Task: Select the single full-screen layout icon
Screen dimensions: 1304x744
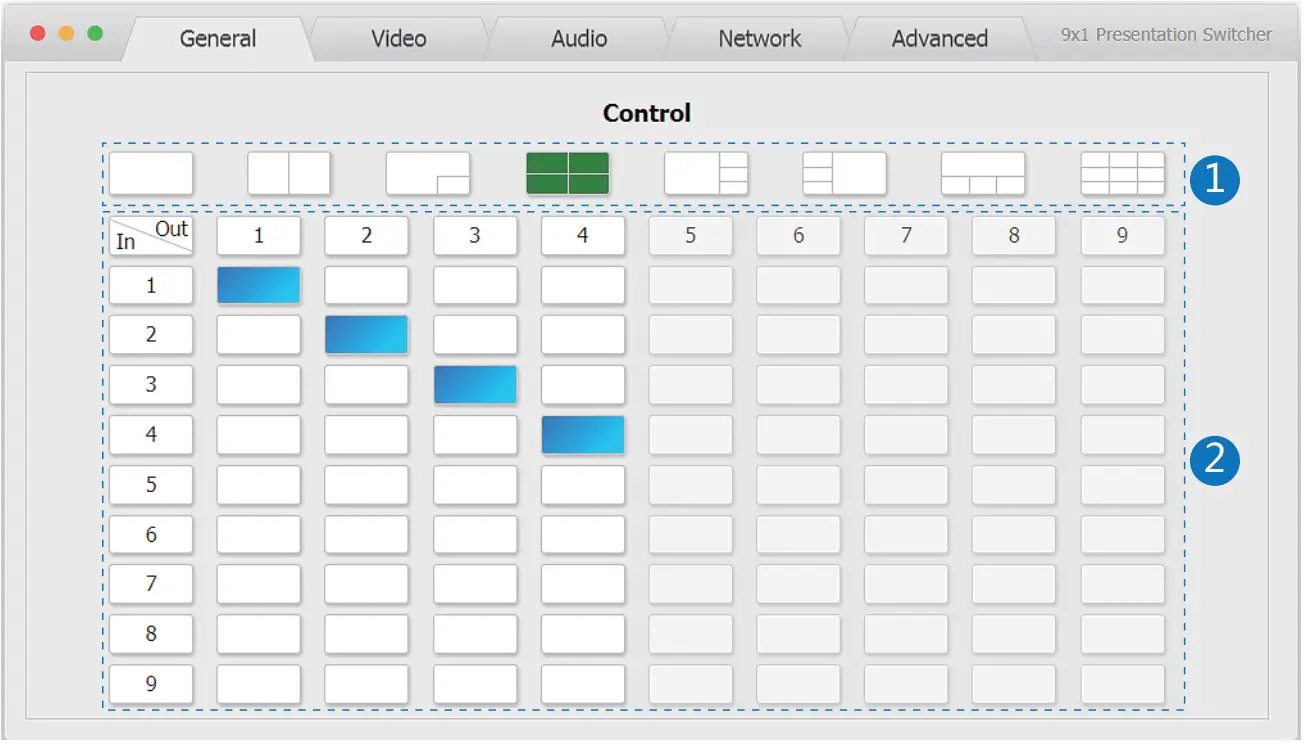Action: tap(151, 174)
